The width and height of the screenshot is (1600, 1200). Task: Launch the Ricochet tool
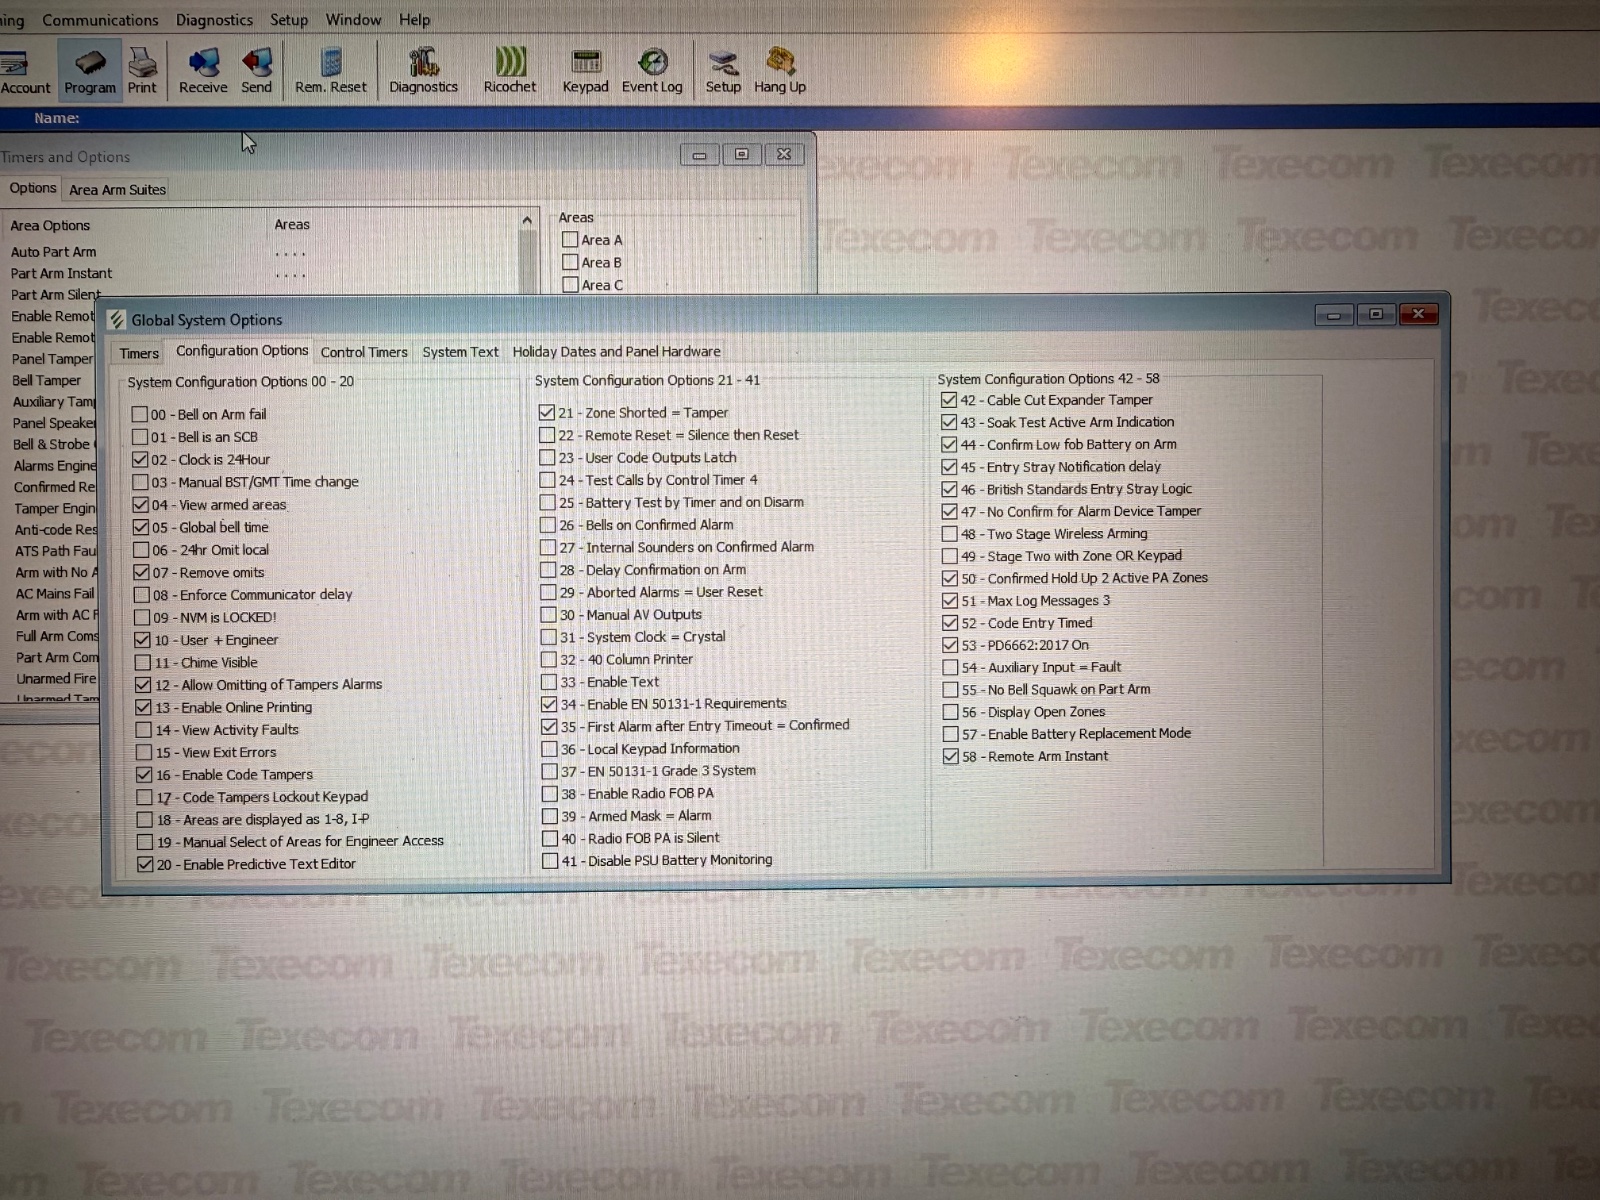point(510,70)
